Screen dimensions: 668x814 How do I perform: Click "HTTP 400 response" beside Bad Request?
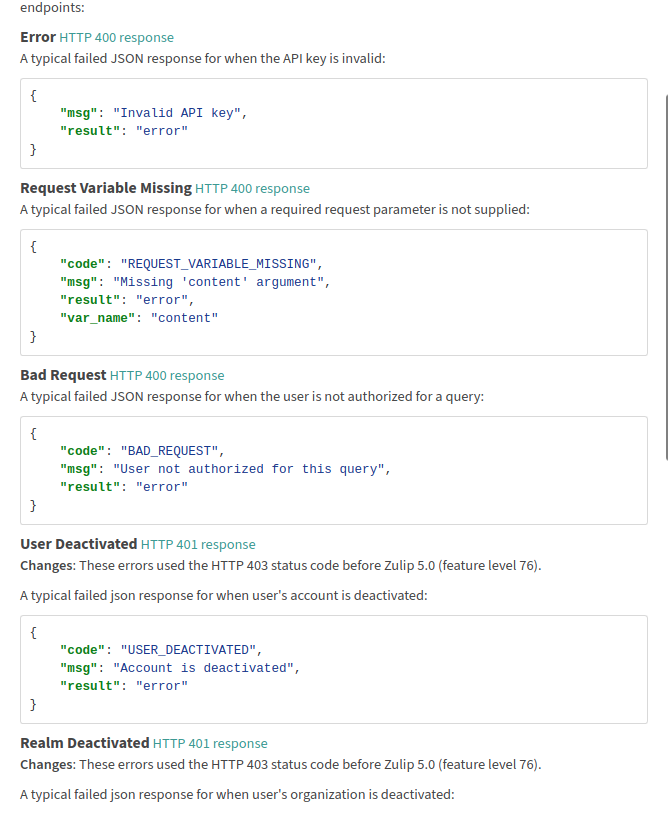[167, 376]
